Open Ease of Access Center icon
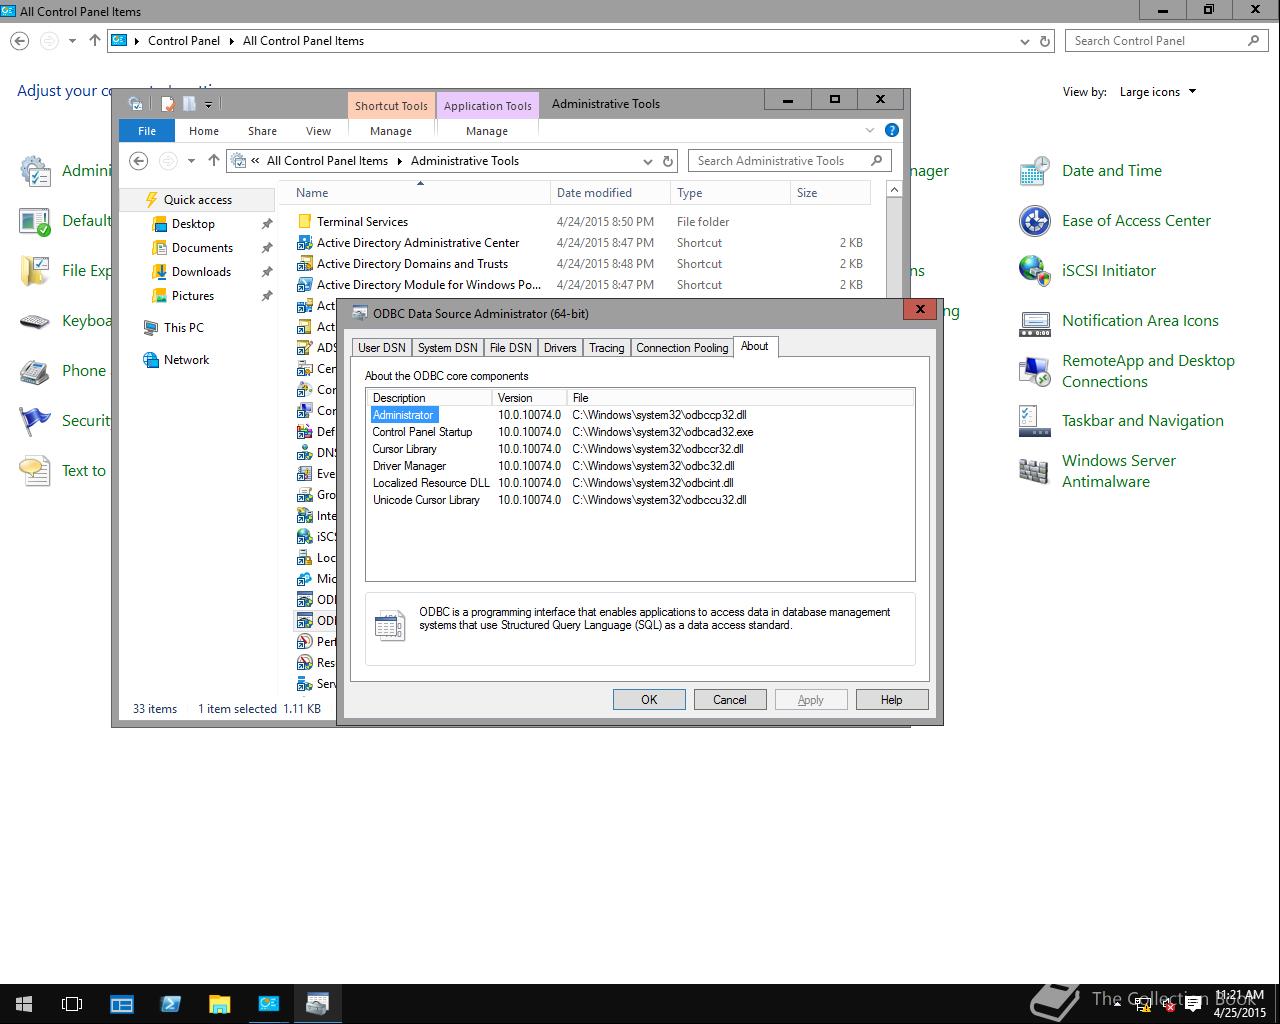 pos(1034,221)
